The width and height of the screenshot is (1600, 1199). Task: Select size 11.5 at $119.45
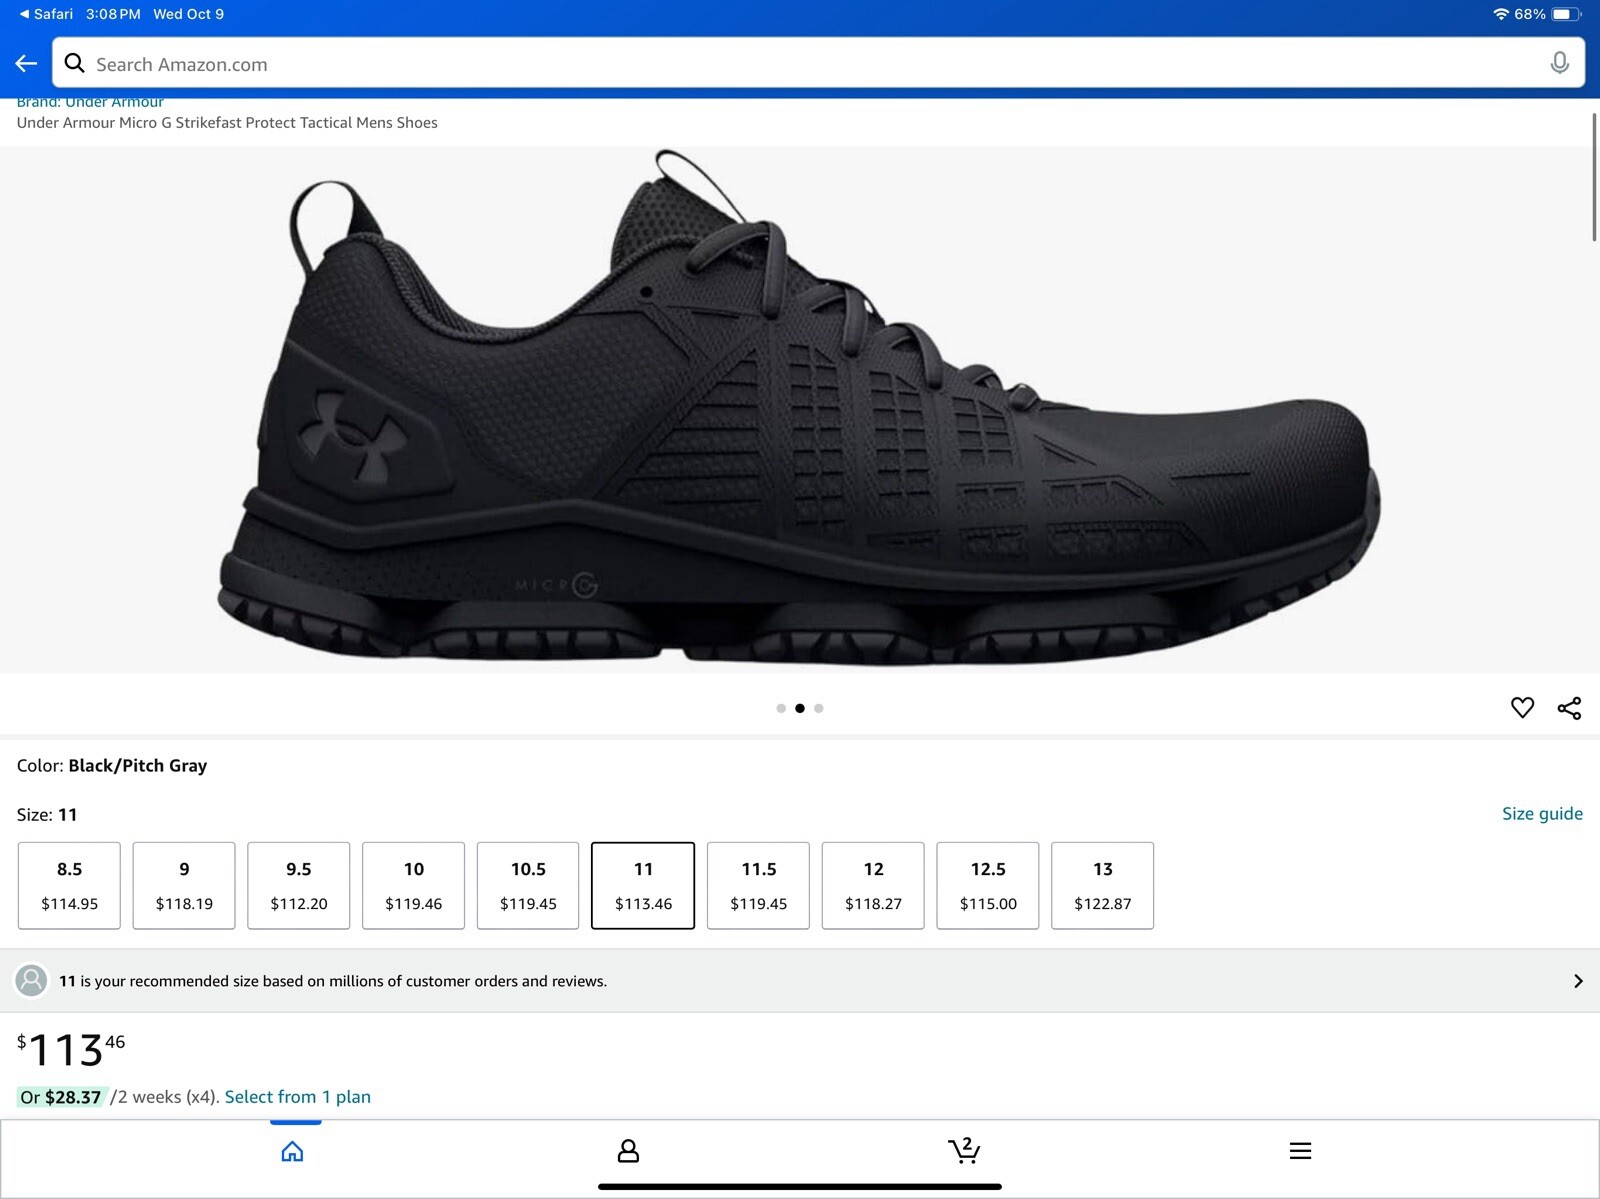(758, 885)
